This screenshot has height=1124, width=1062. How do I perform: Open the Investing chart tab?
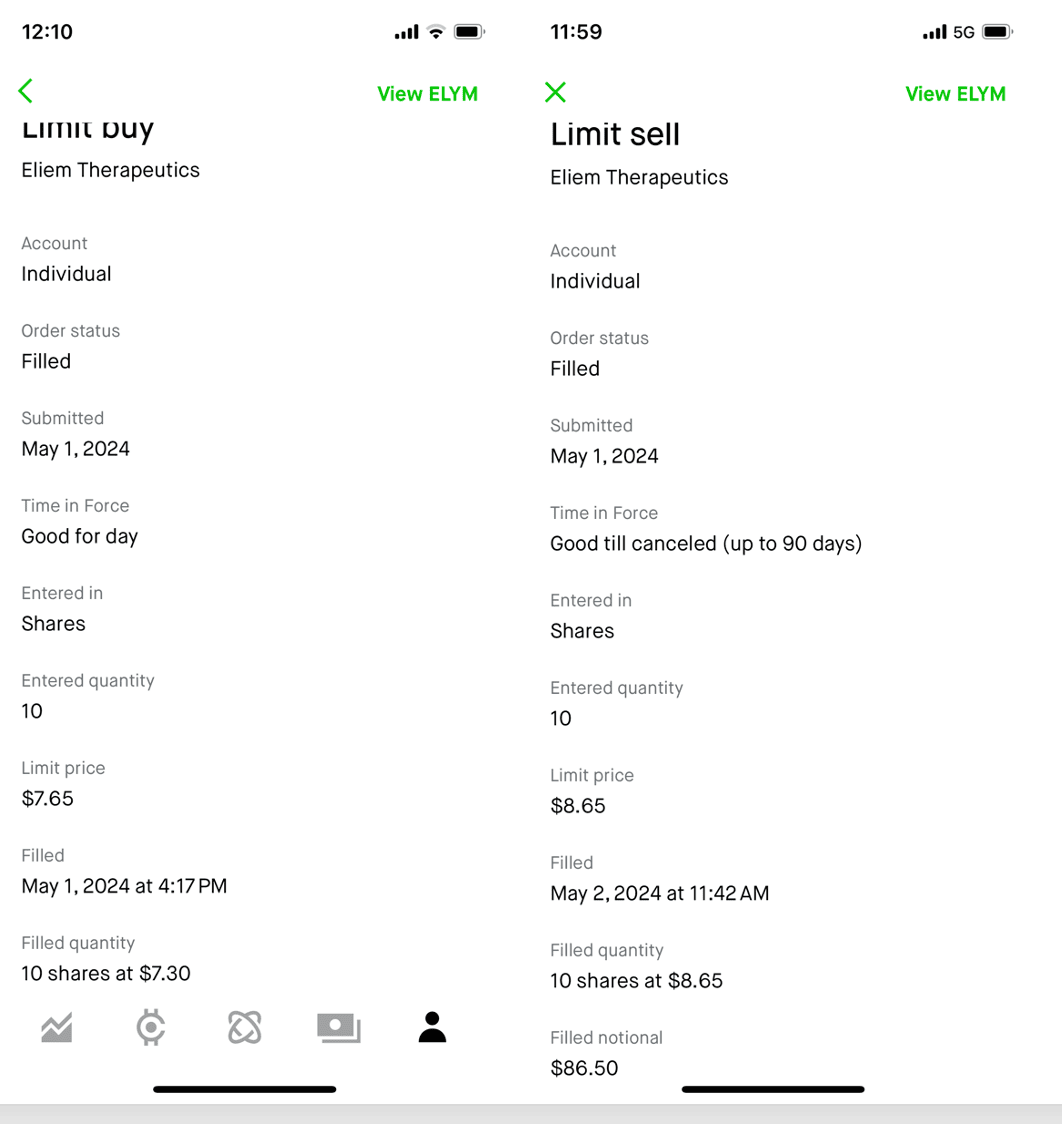click(57, 1027)
